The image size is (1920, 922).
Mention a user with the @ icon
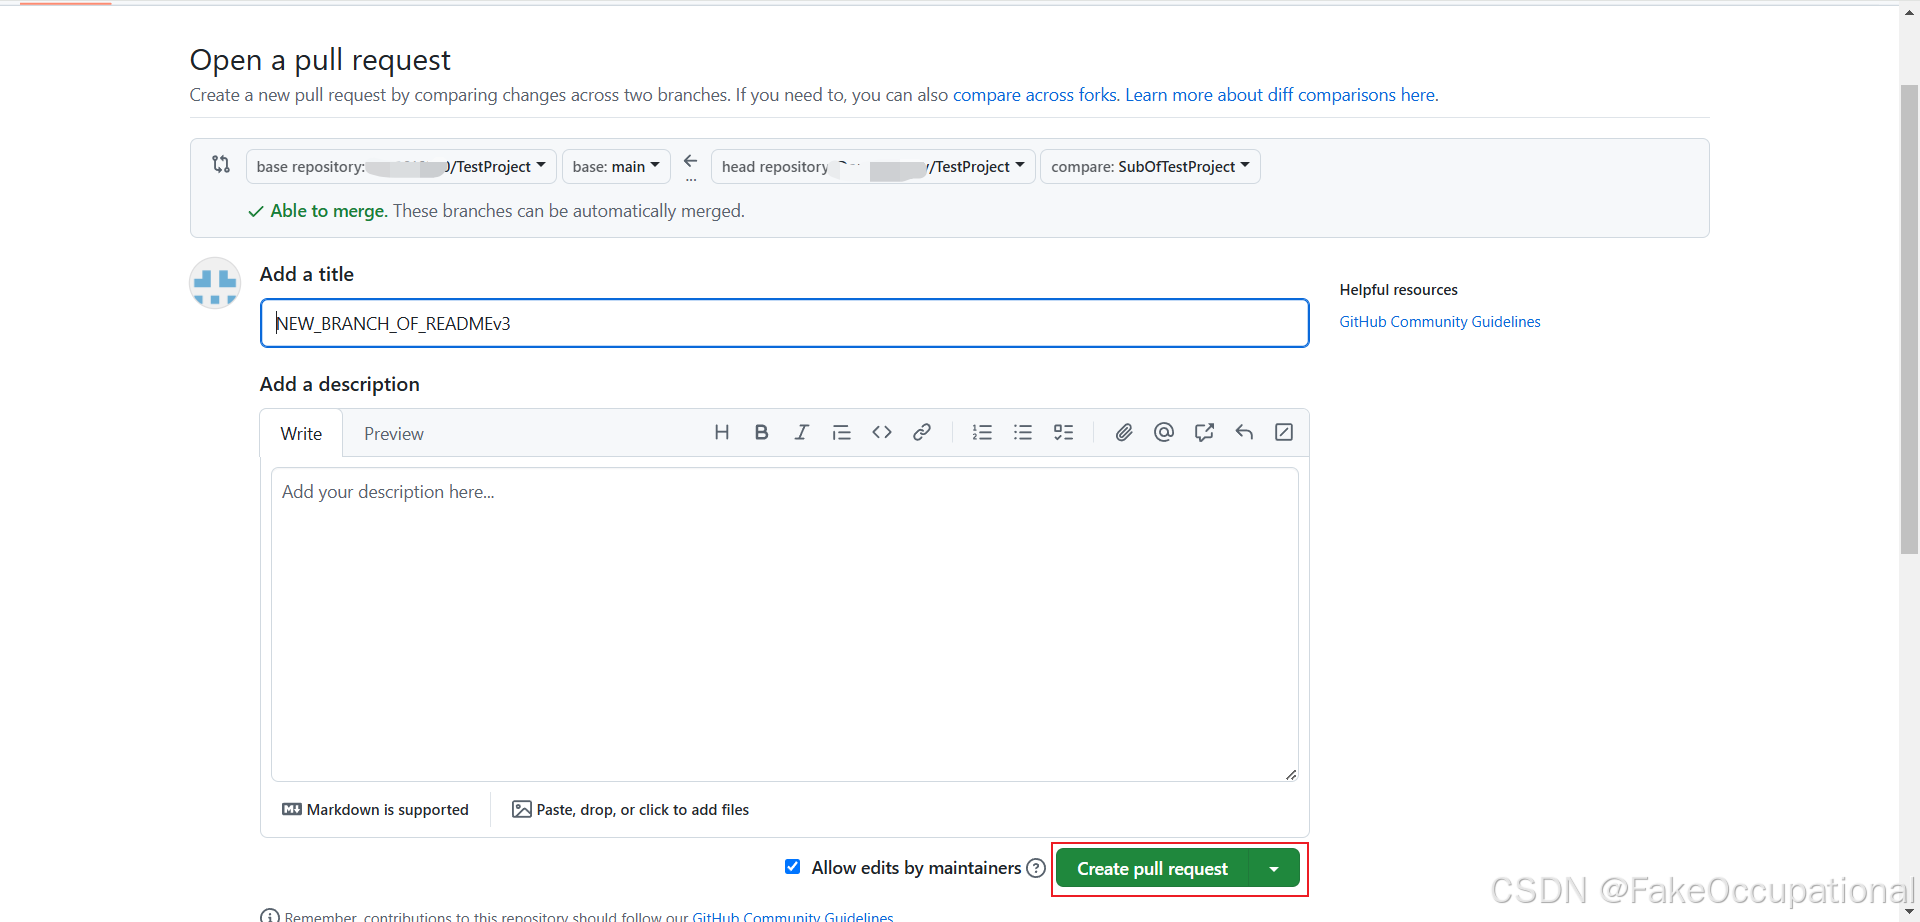point(1164,432)
